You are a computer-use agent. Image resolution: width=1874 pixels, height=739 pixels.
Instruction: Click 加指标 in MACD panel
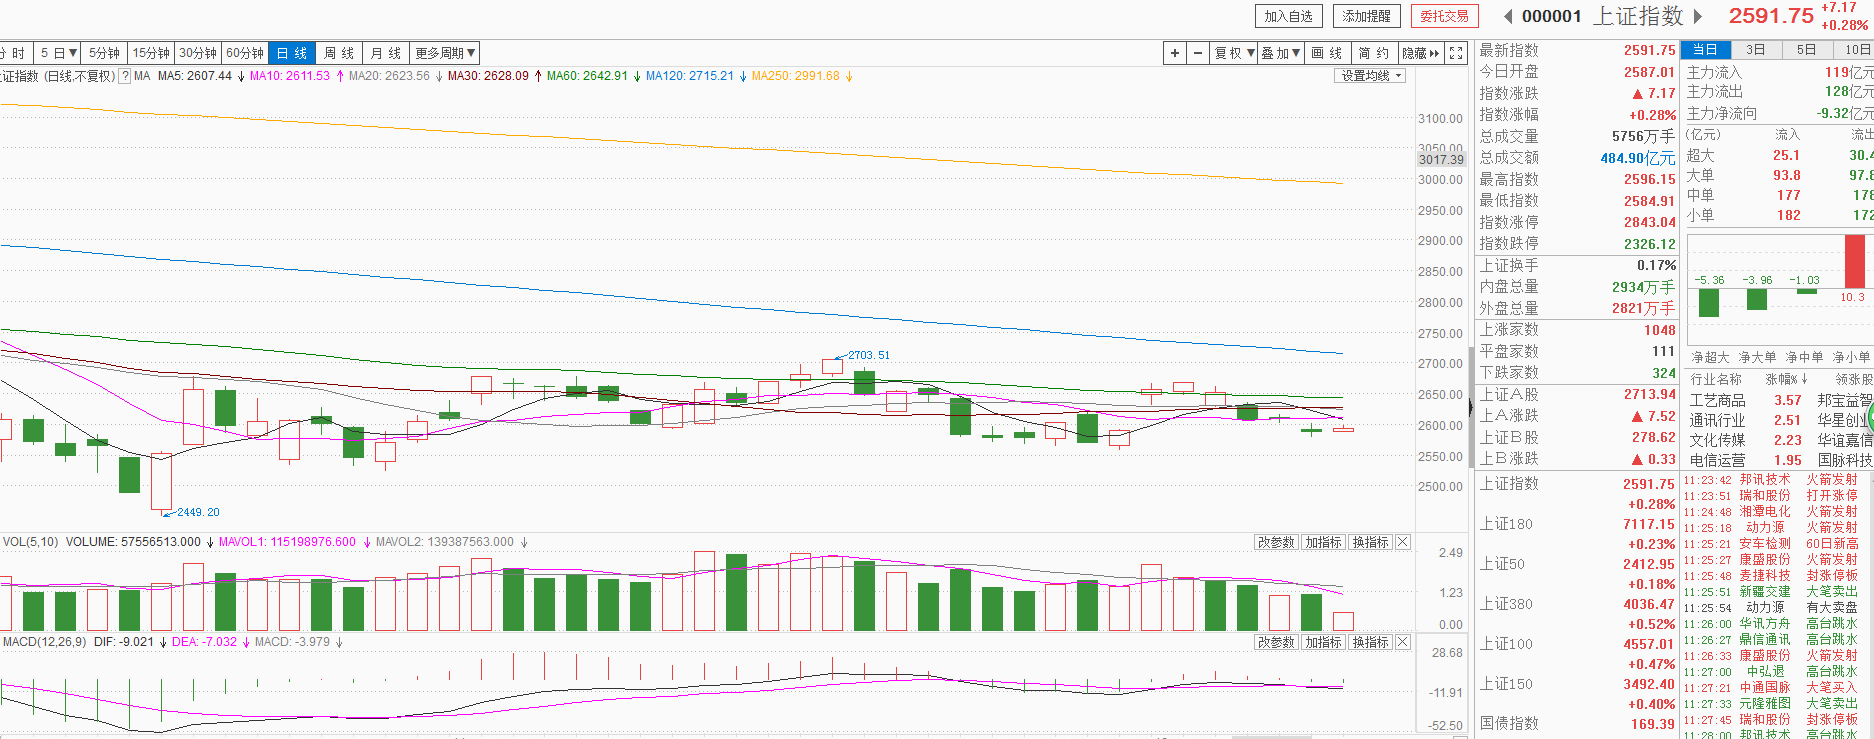coord(1323,642)
